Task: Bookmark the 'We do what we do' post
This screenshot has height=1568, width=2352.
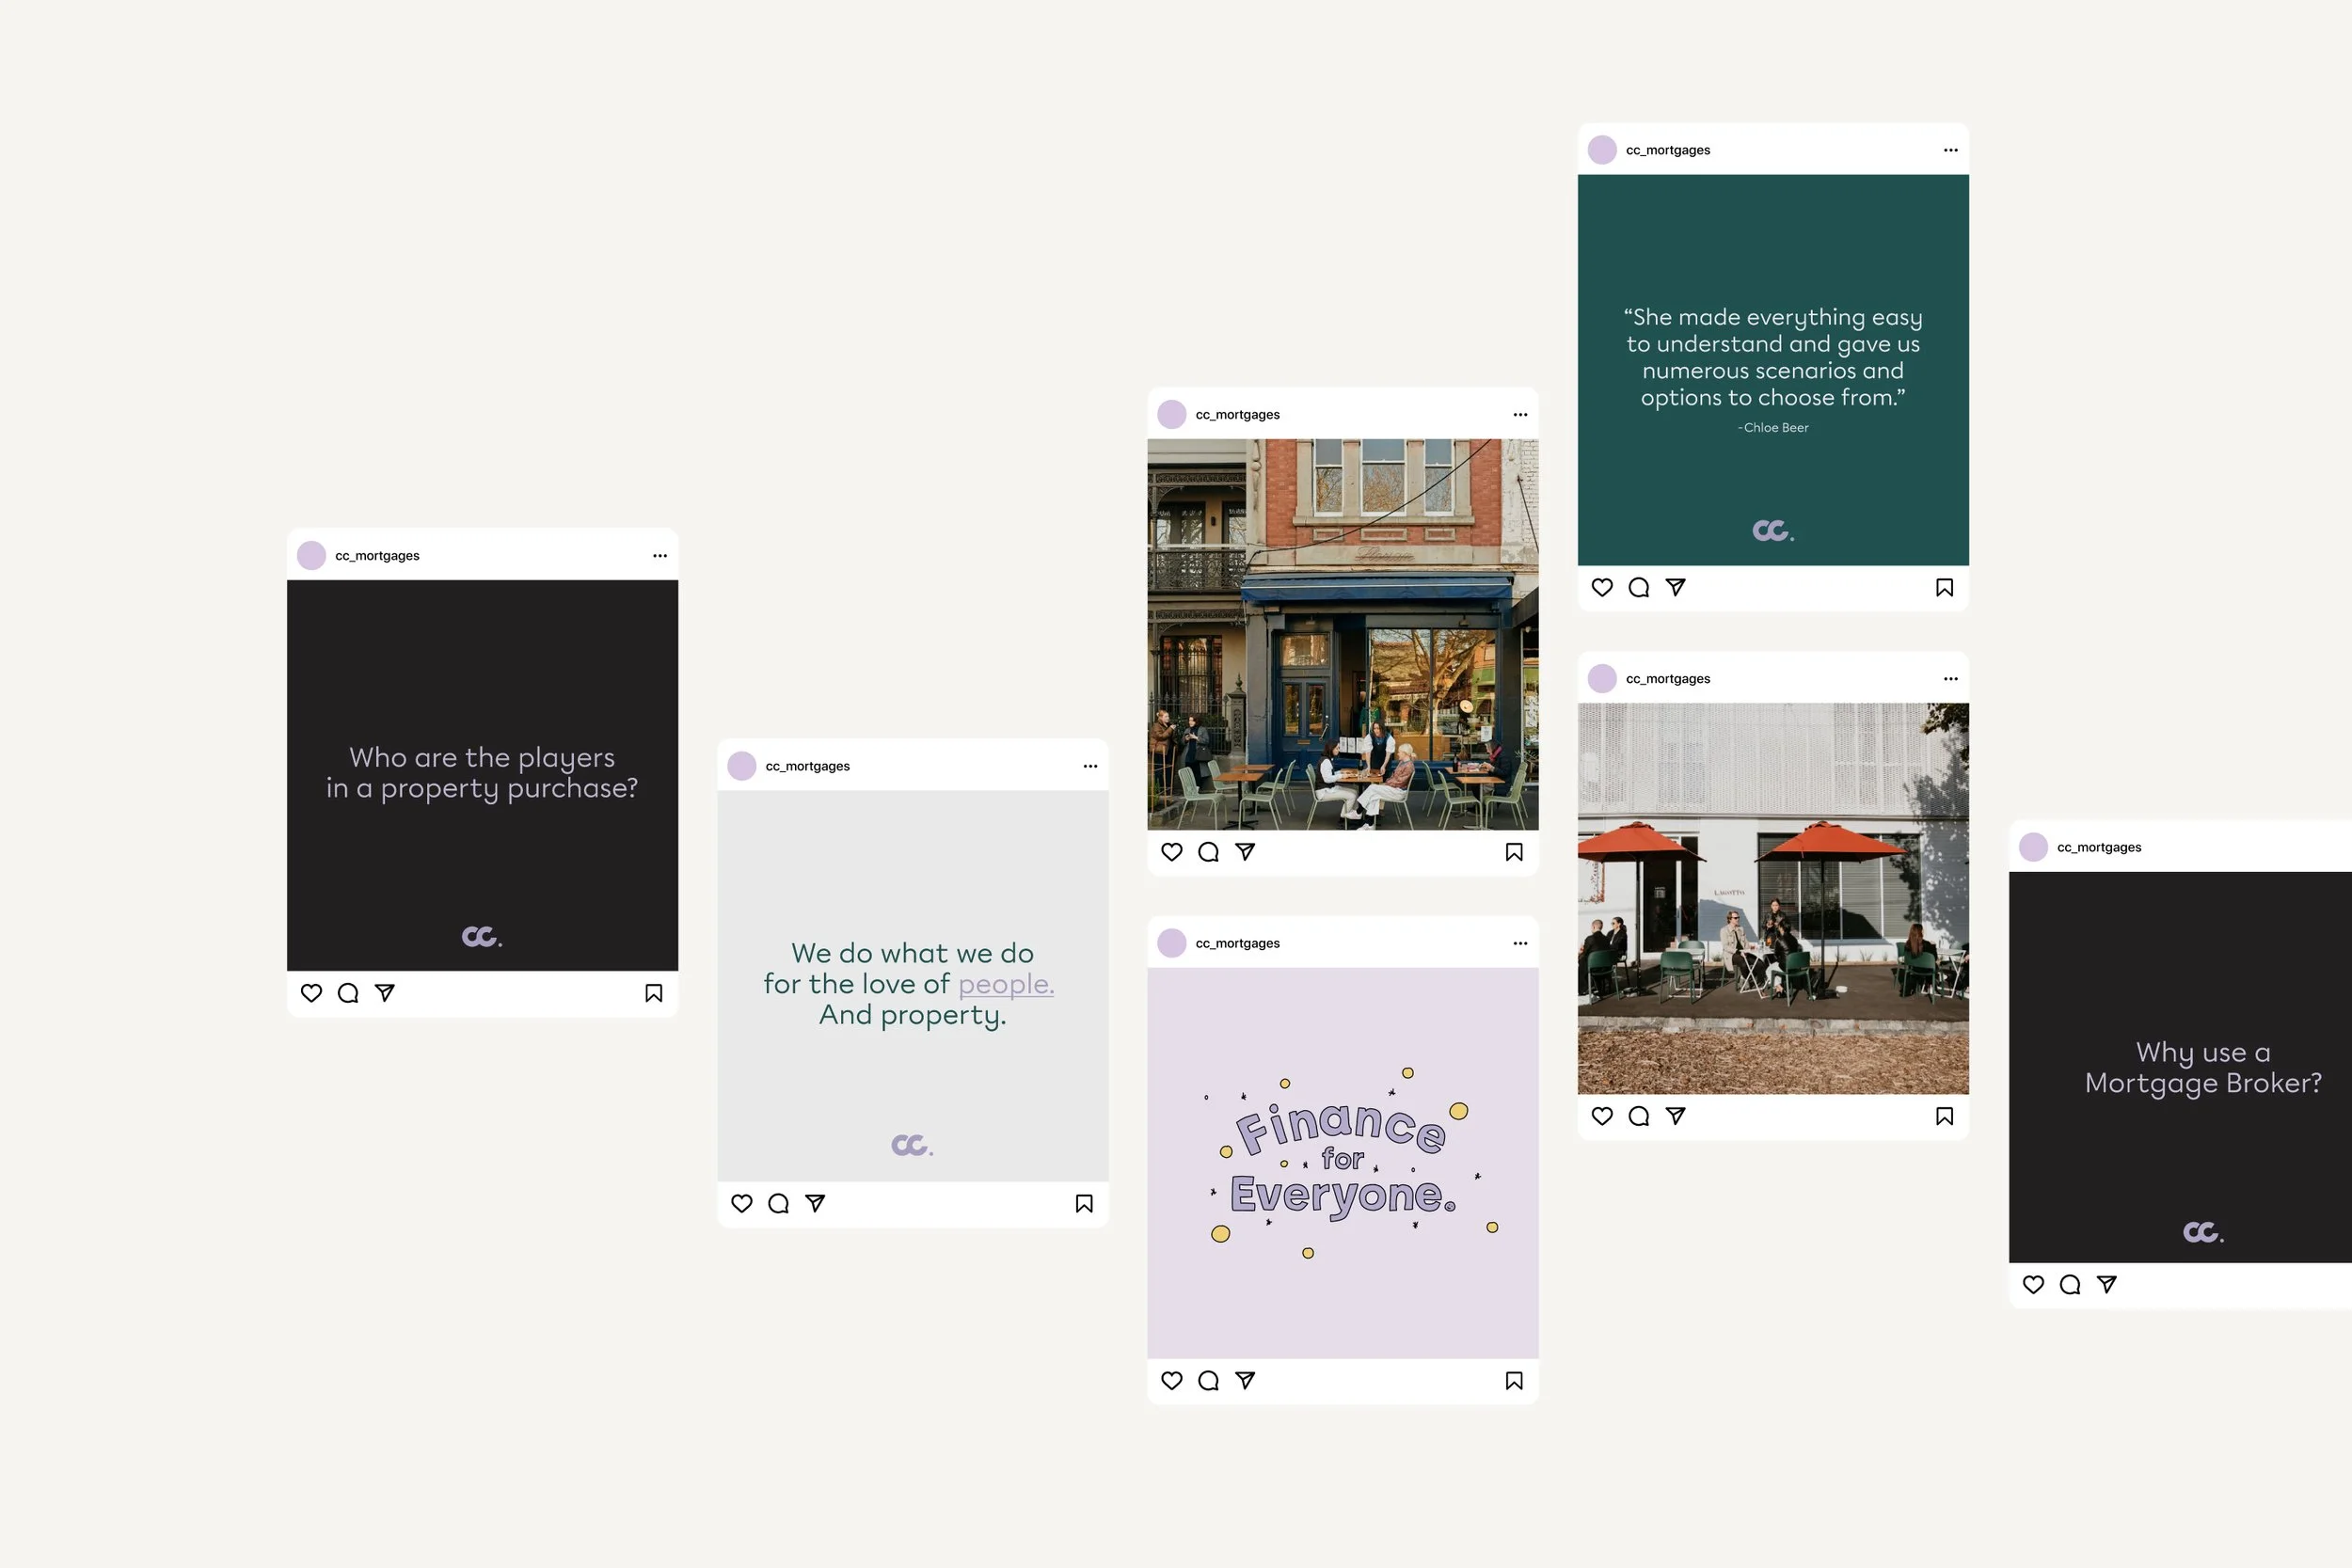Action: coord(1084,1204)
